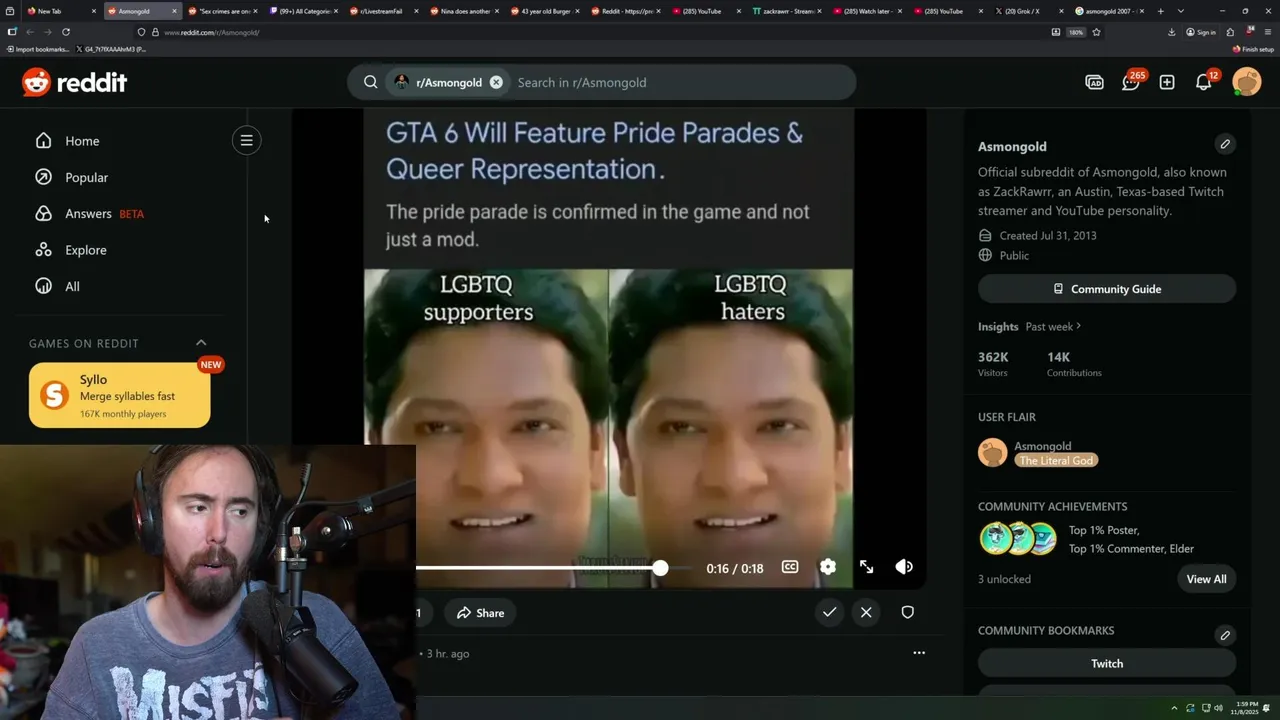Open site security shield info
Image resolution: width=1280 pixels, height=720 pixels.
141,32
